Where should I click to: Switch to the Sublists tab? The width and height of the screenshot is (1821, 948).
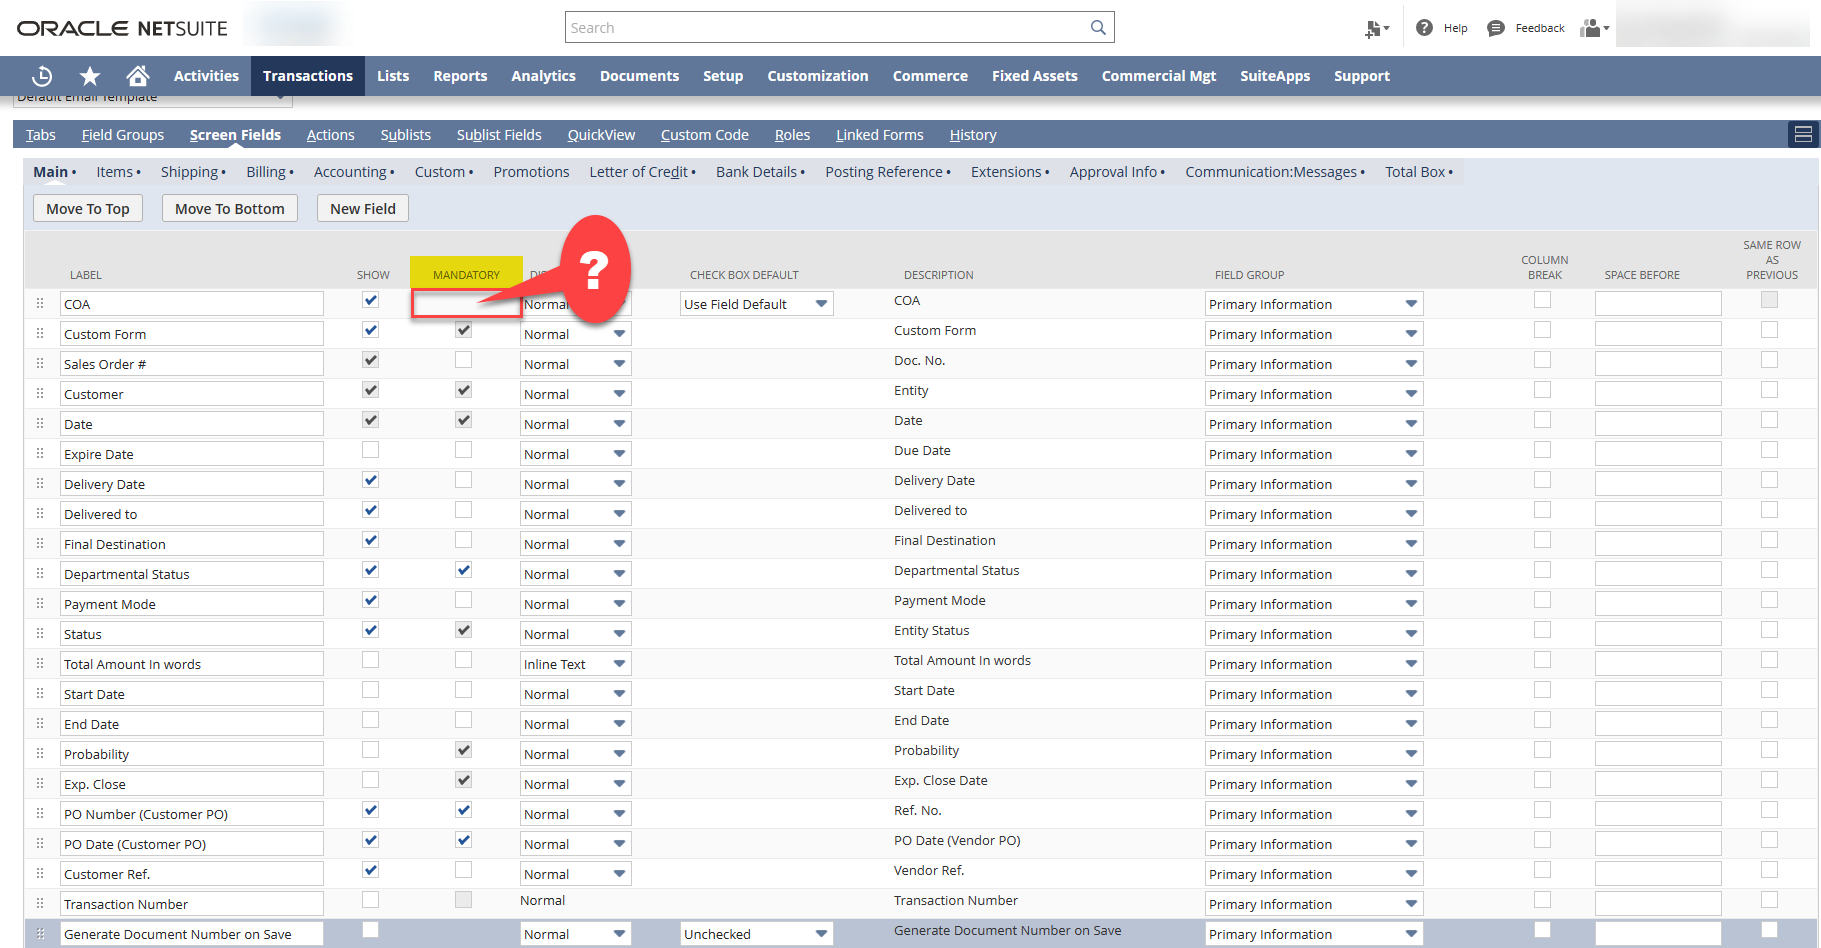pyautogui.click(x=405, y=134)
